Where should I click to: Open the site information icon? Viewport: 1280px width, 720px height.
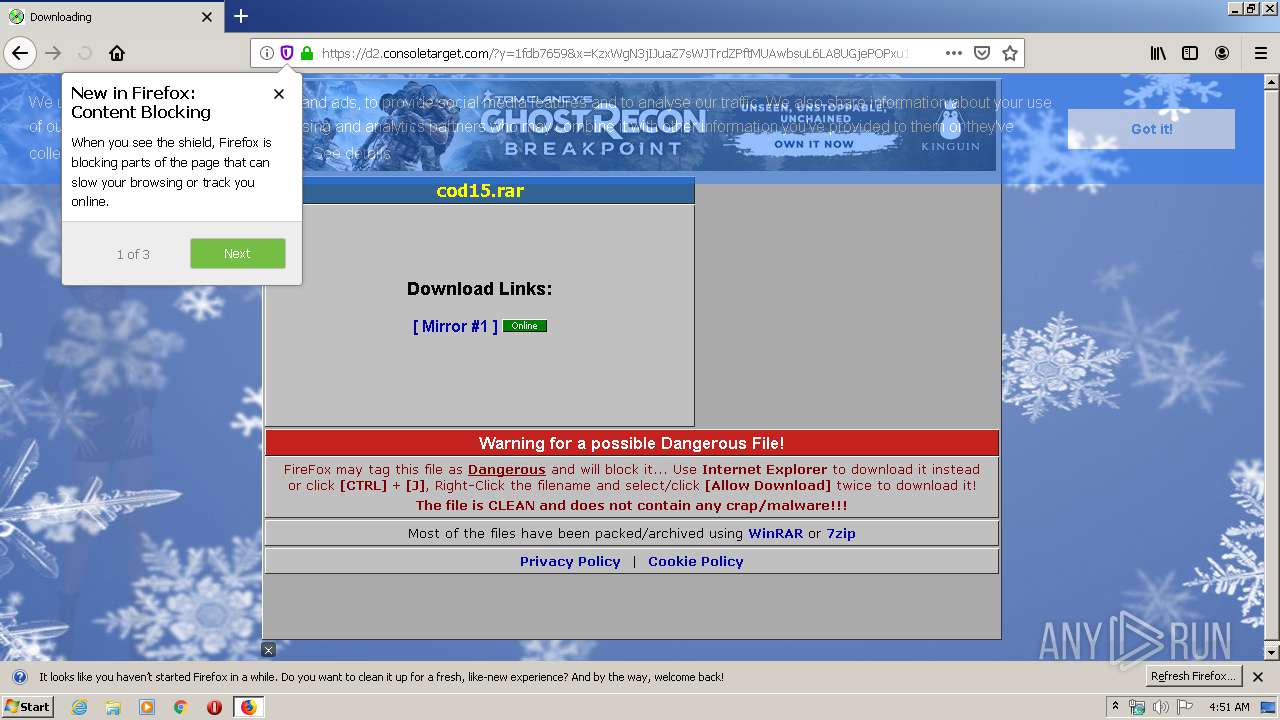tap(266, 53)
